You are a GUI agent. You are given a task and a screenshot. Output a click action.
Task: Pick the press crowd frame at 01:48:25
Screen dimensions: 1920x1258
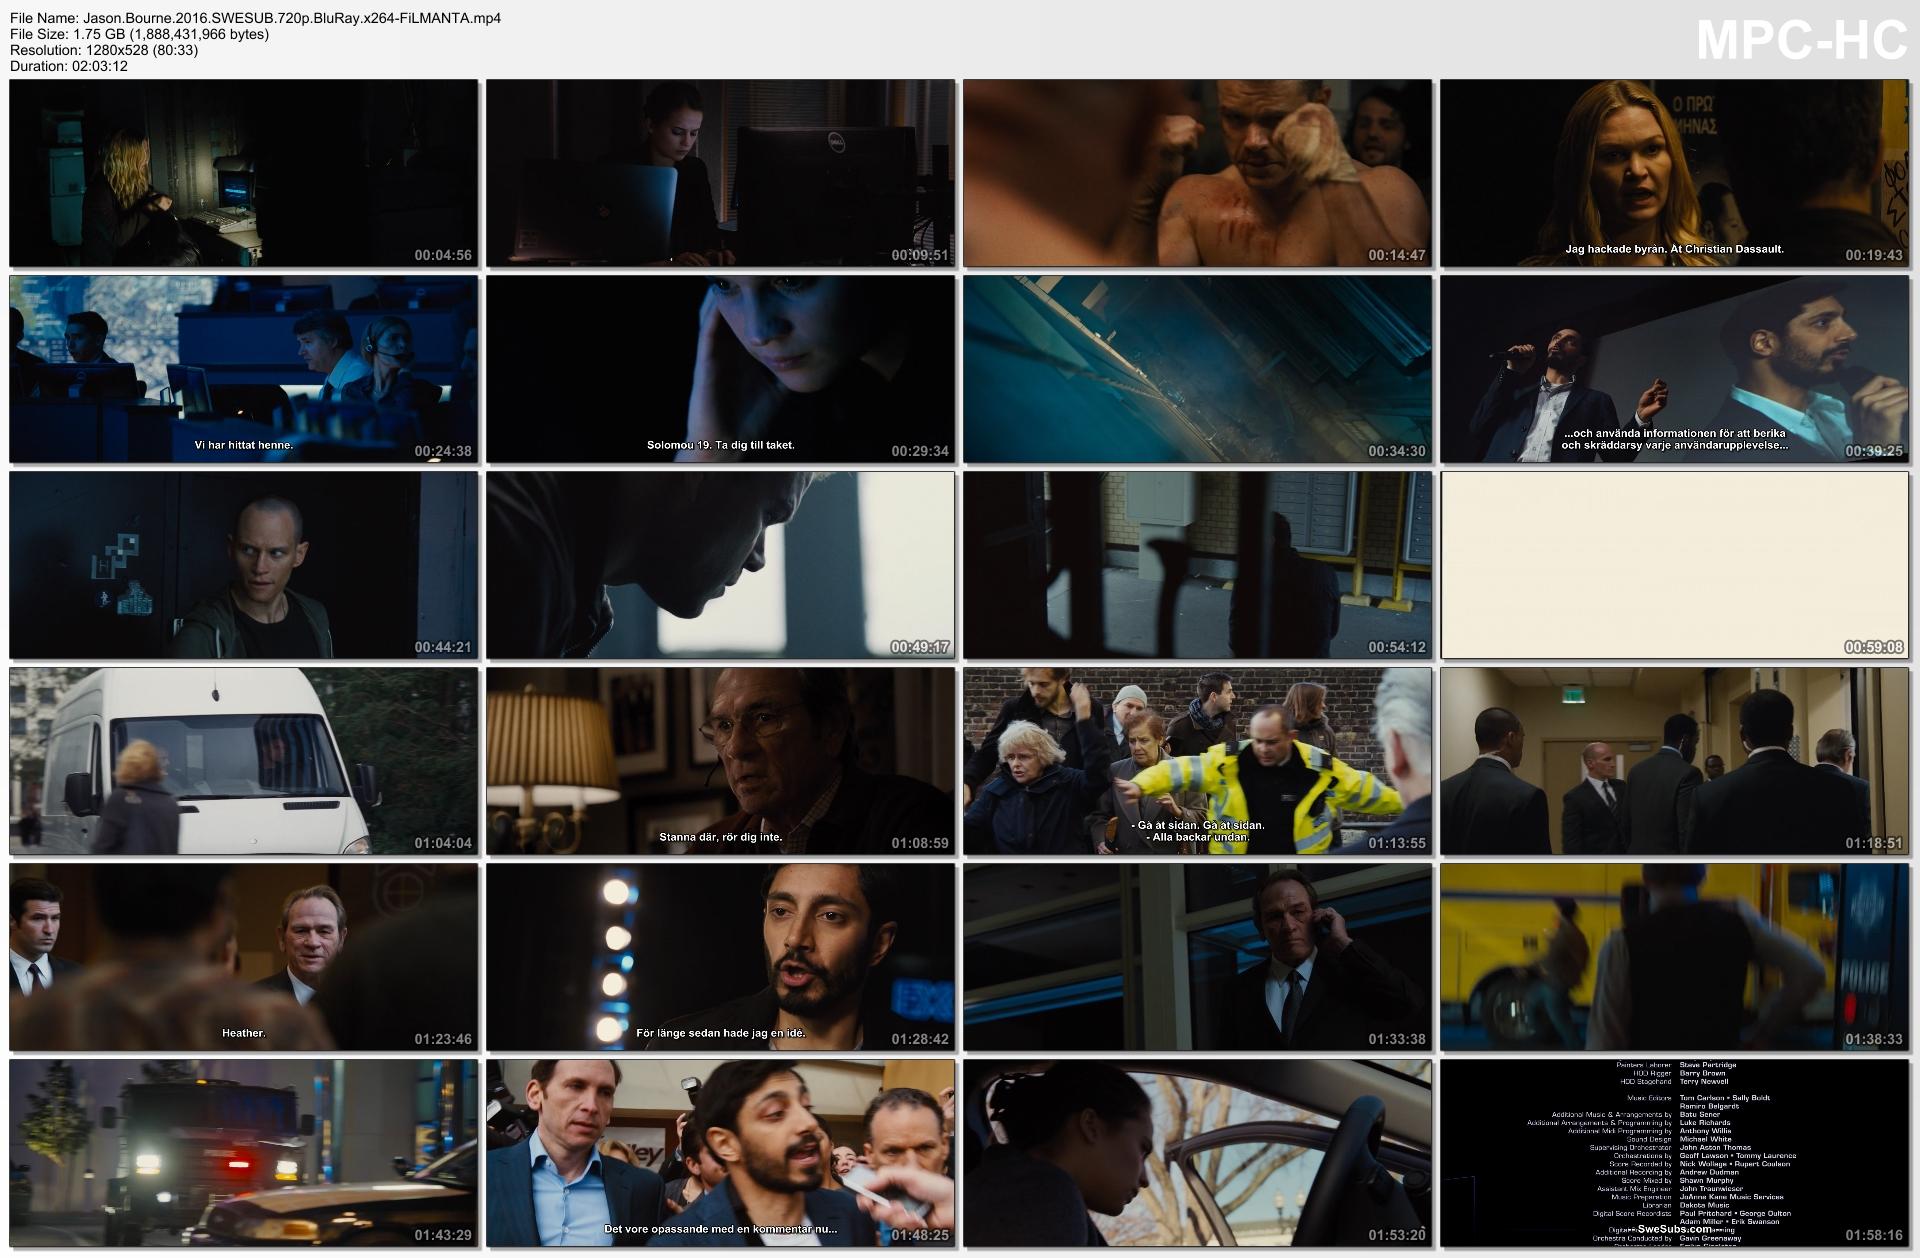coord(721,1153)
